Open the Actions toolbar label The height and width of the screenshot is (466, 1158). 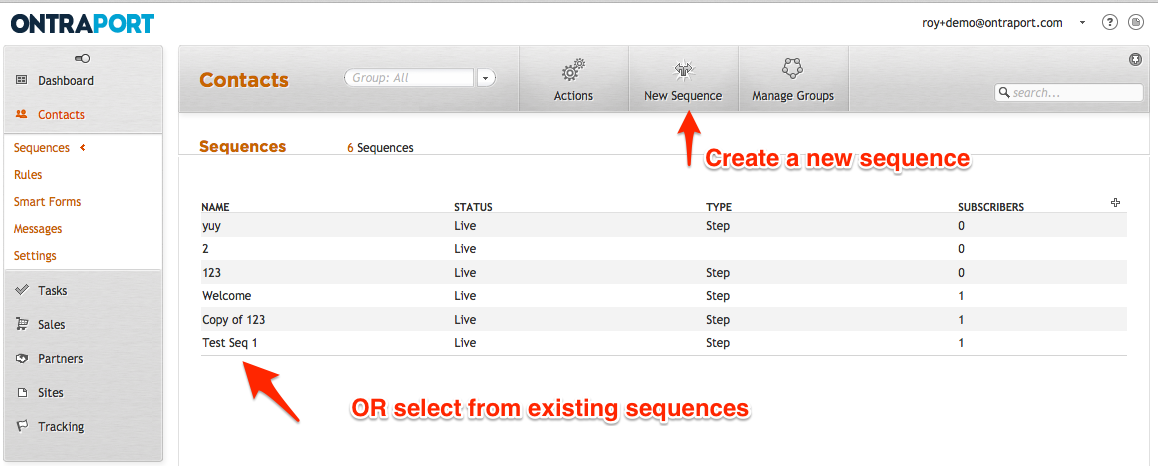click(x=573, y=96)
